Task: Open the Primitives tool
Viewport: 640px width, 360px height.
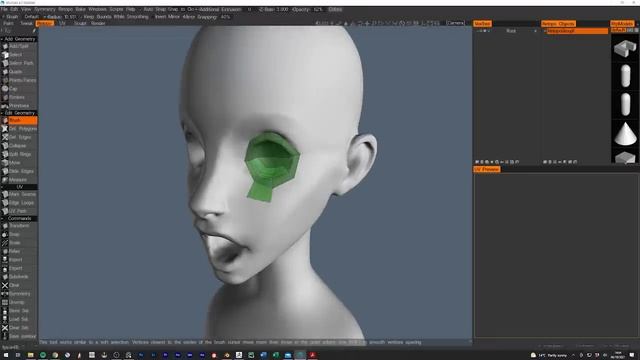Action: tap(19, 106)
